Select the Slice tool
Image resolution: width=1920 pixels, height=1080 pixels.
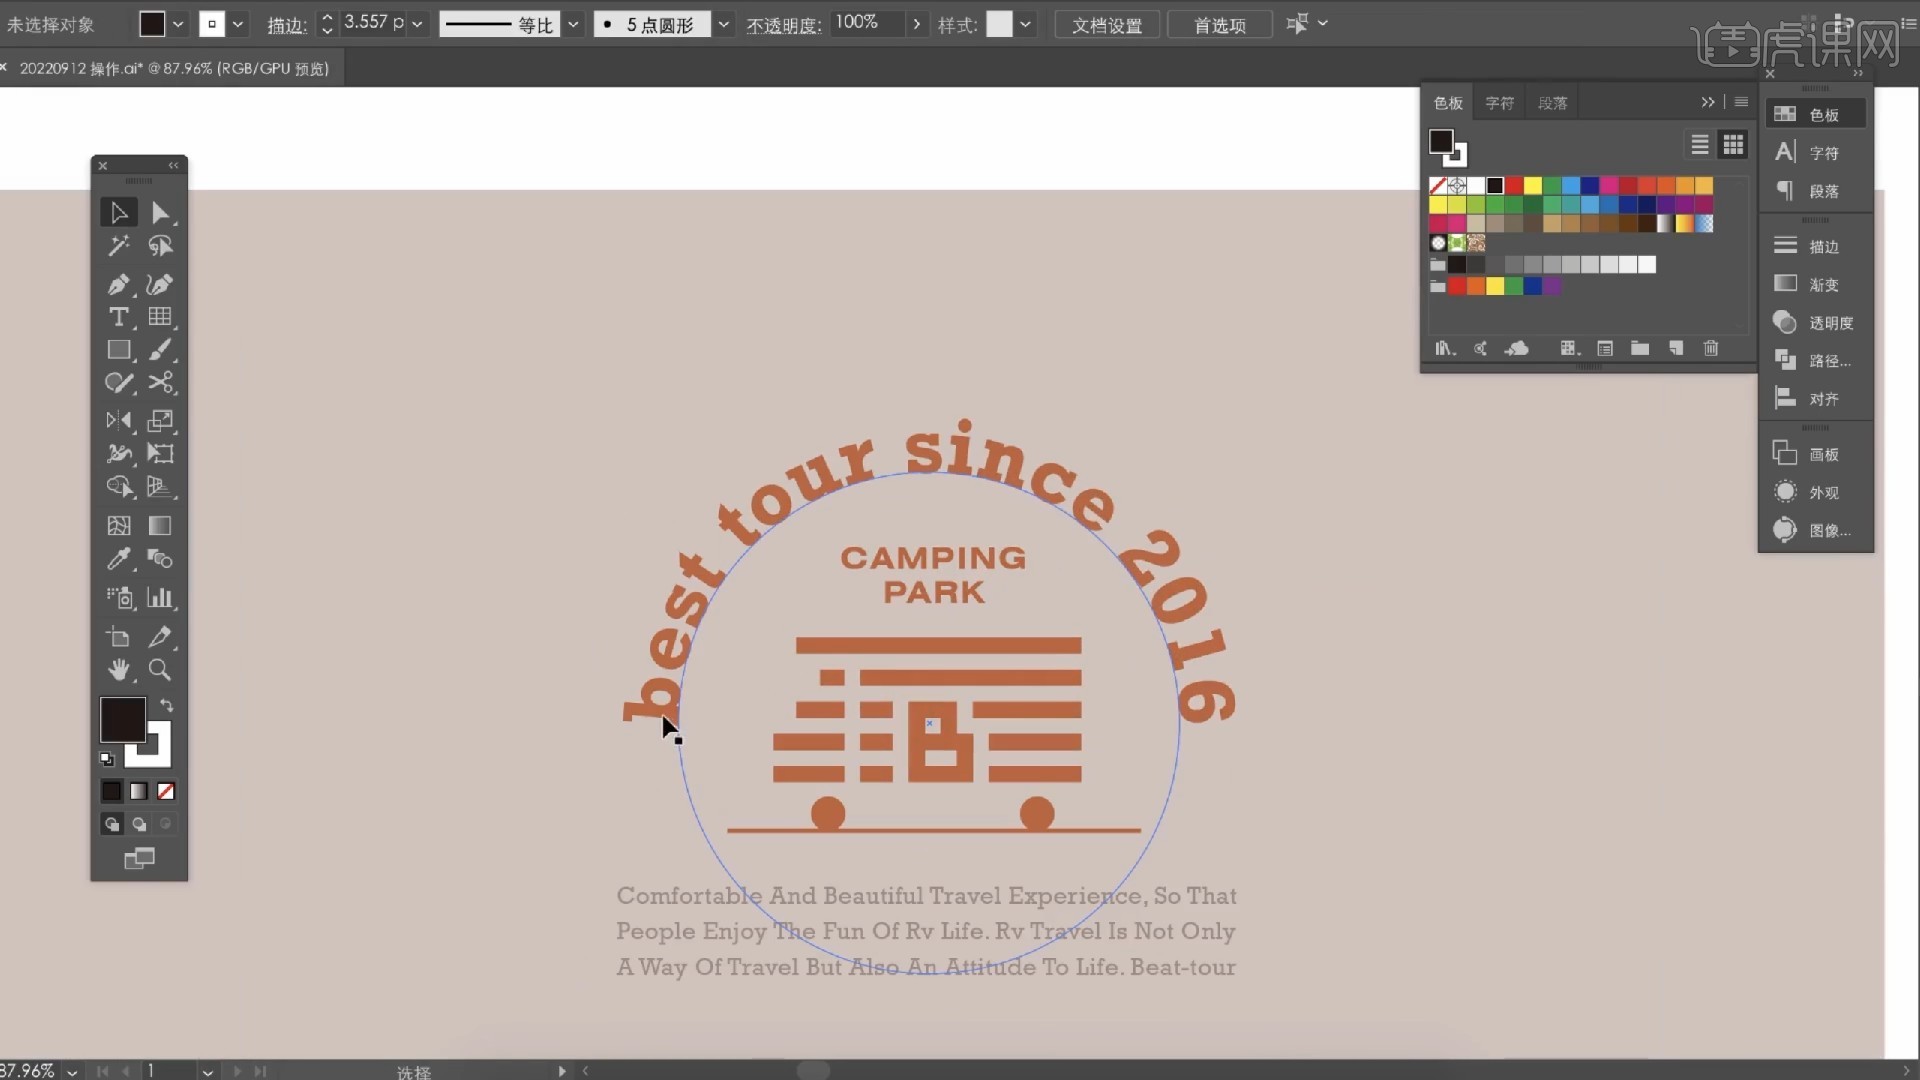(160, 637)
